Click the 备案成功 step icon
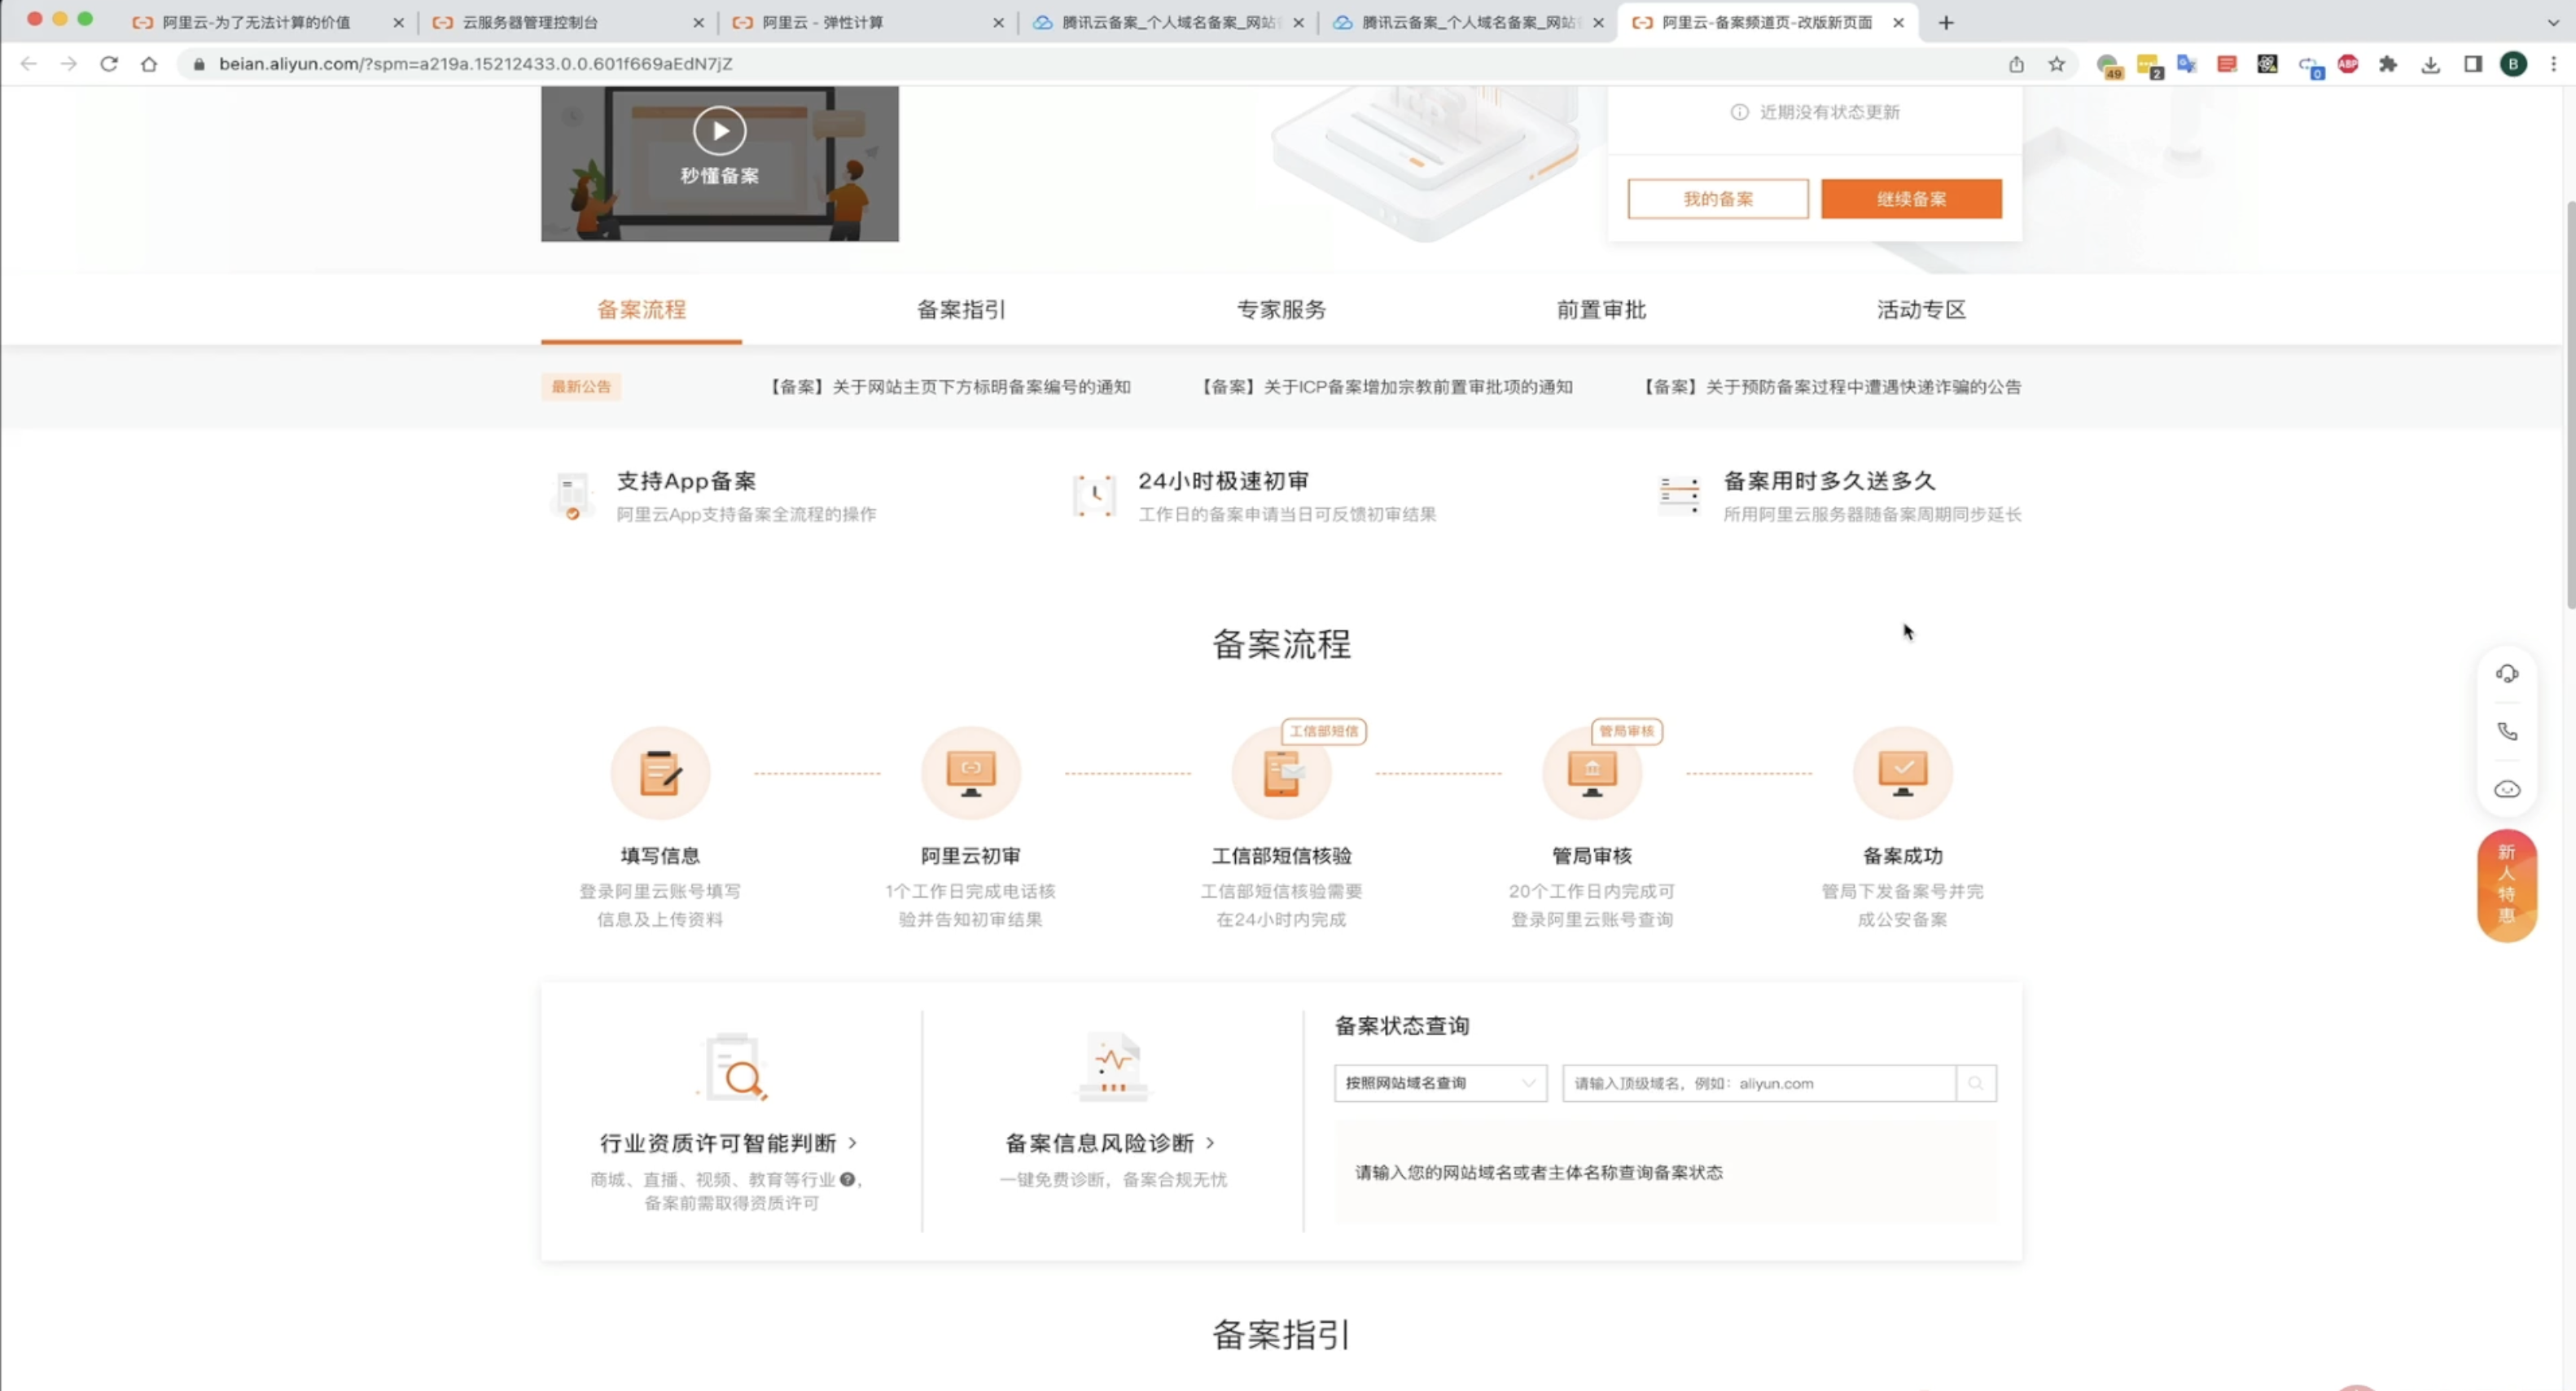 [1902, 773]
